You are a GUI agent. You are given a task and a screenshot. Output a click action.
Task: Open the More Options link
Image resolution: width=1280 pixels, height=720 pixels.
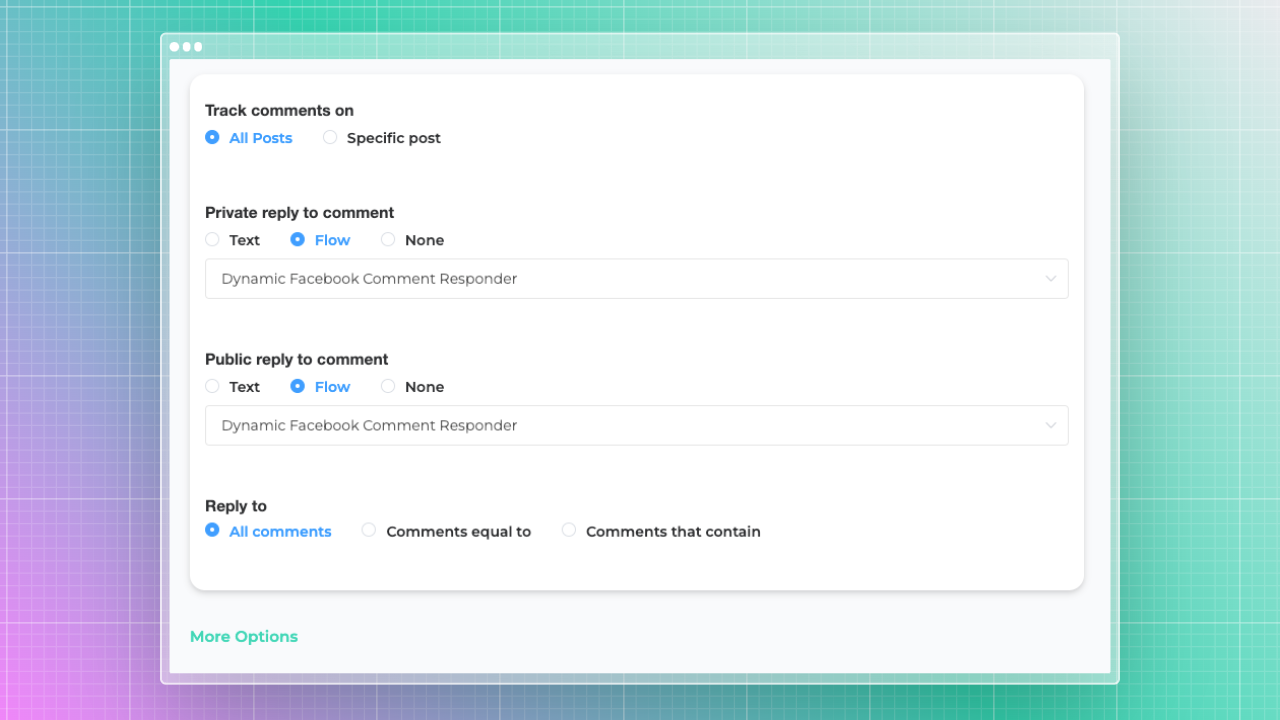(x=244, y=637)
